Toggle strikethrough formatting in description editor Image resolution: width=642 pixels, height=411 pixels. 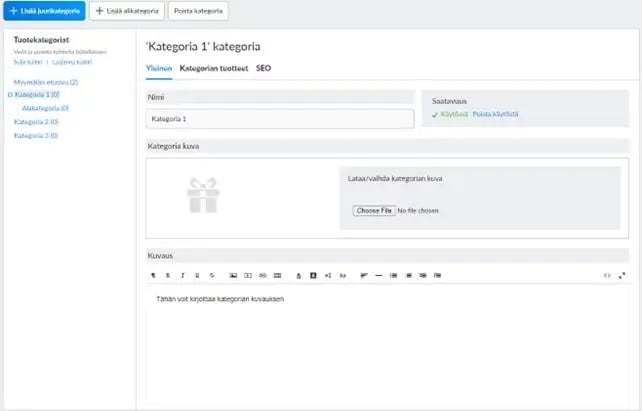point(212,276)
